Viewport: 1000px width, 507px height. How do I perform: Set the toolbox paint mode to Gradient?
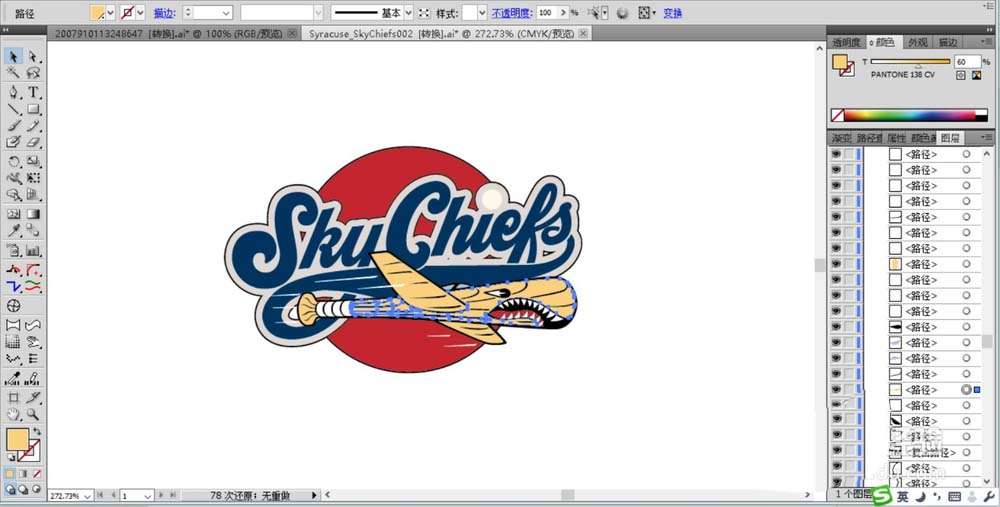click(x=23, y=474)
